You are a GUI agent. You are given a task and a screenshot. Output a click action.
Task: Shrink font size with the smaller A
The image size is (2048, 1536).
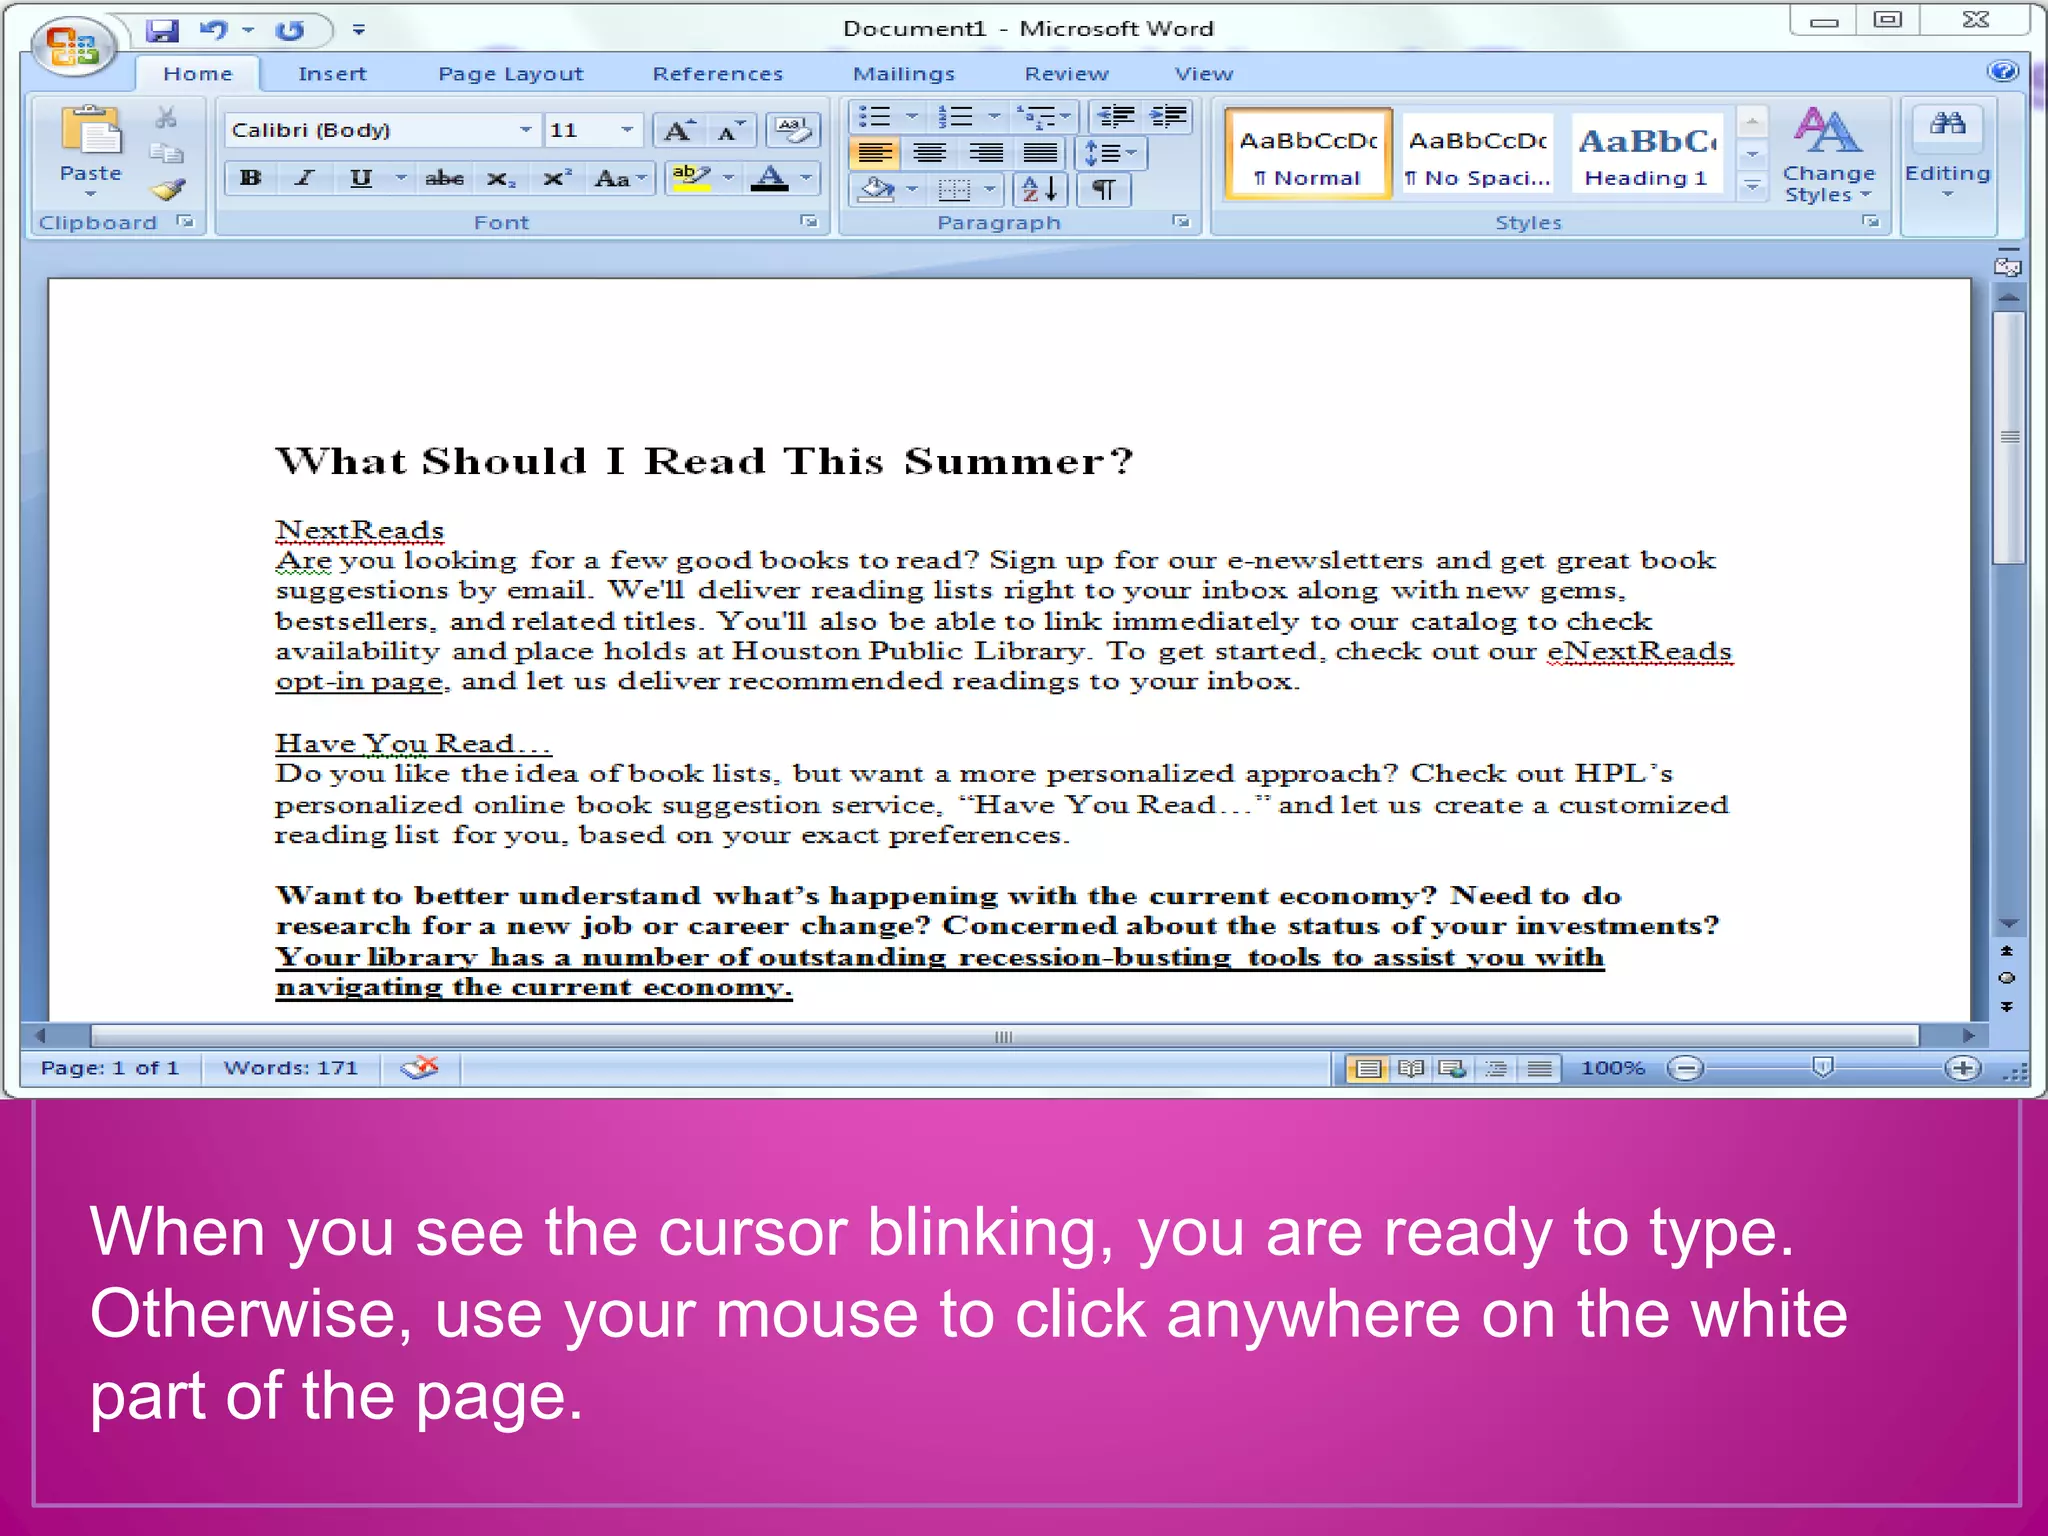732,130
